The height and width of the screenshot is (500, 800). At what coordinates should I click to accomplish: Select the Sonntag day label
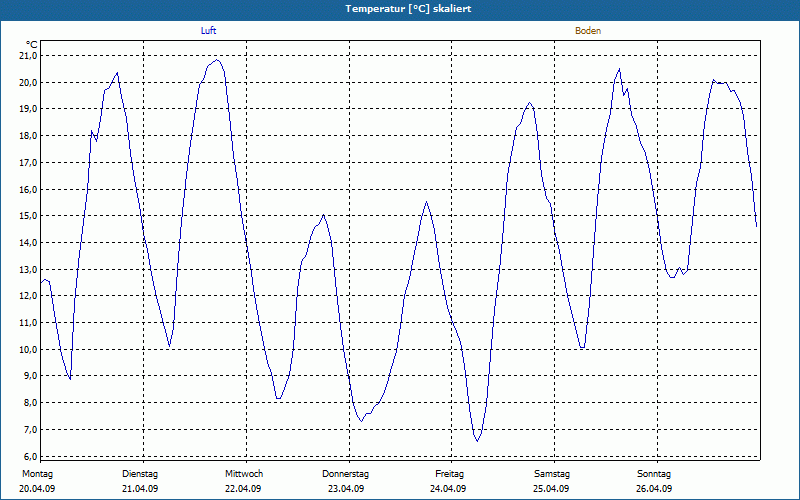(x=654, y=474)
